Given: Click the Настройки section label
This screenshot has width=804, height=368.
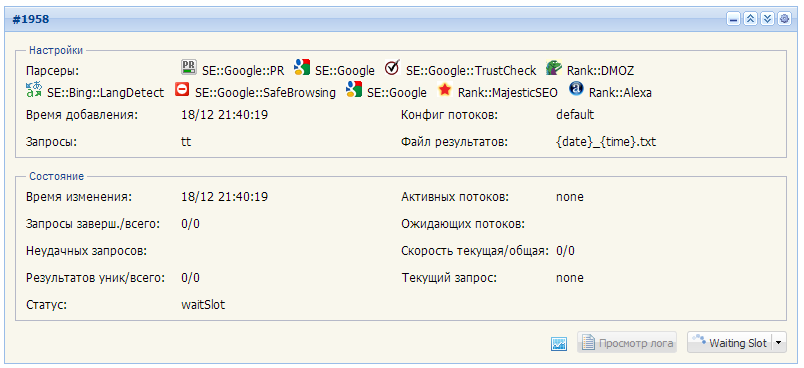Looking at the screenshot, I should coord(56,50).
